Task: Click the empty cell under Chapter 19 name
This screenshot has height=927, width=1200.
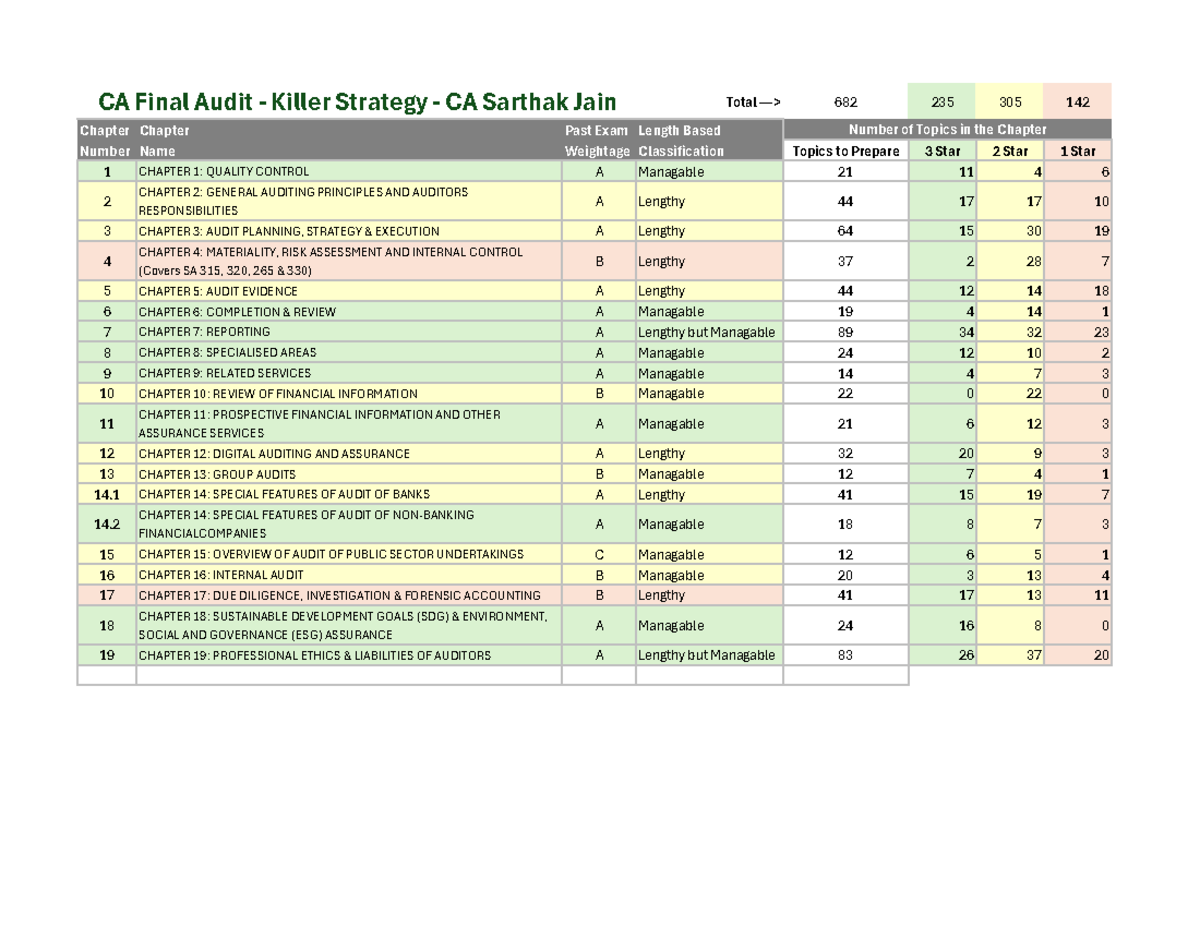Action: [349, 676]
